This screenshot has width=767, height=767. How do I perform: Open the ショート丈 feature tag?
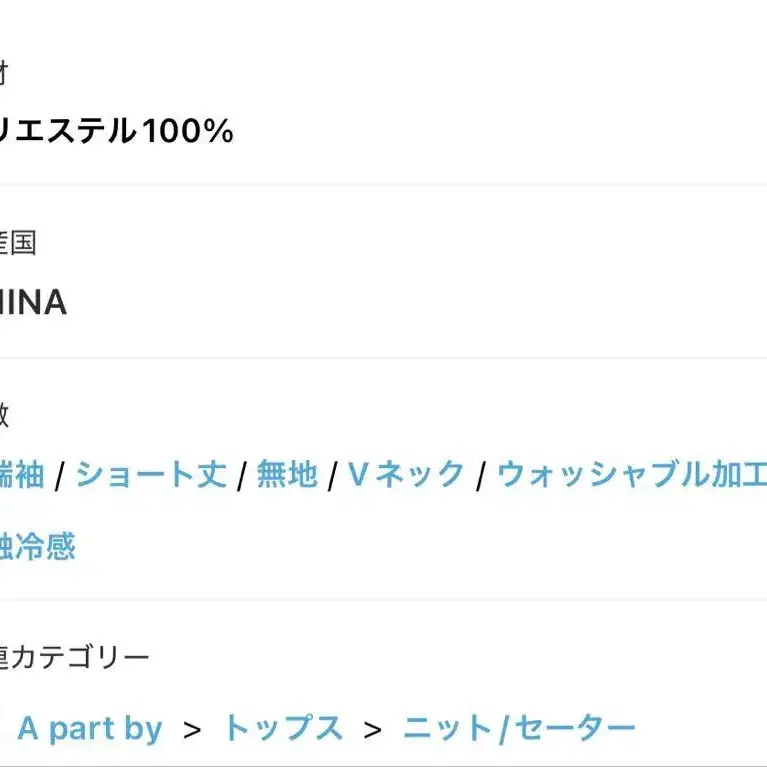[151, 474]
